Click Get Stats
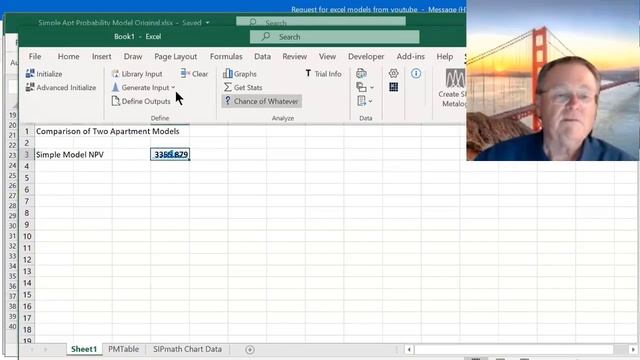640x360 pixels. [243, 87]
